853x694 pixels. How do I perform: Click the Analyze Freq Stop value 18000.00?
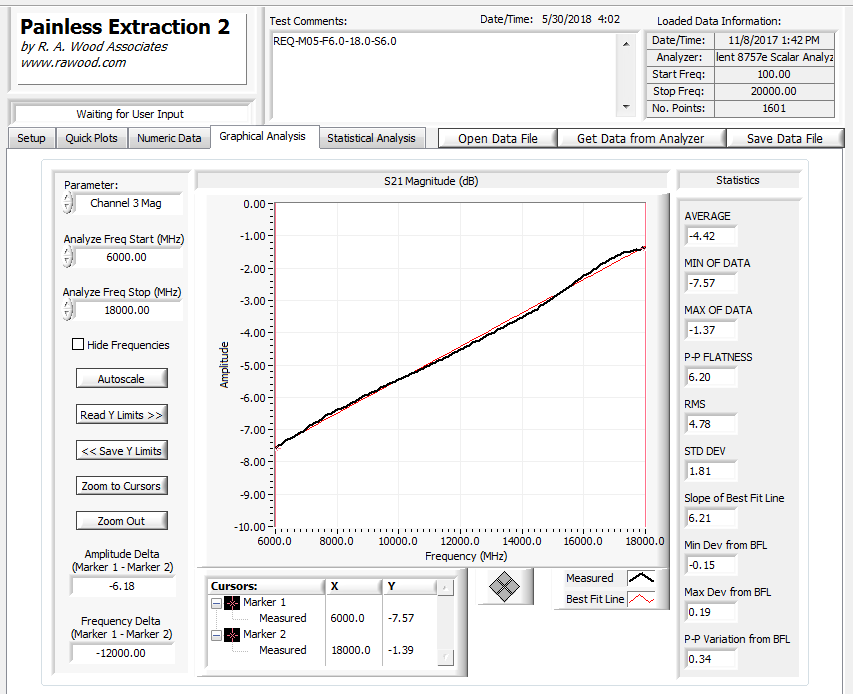[127, 310]
